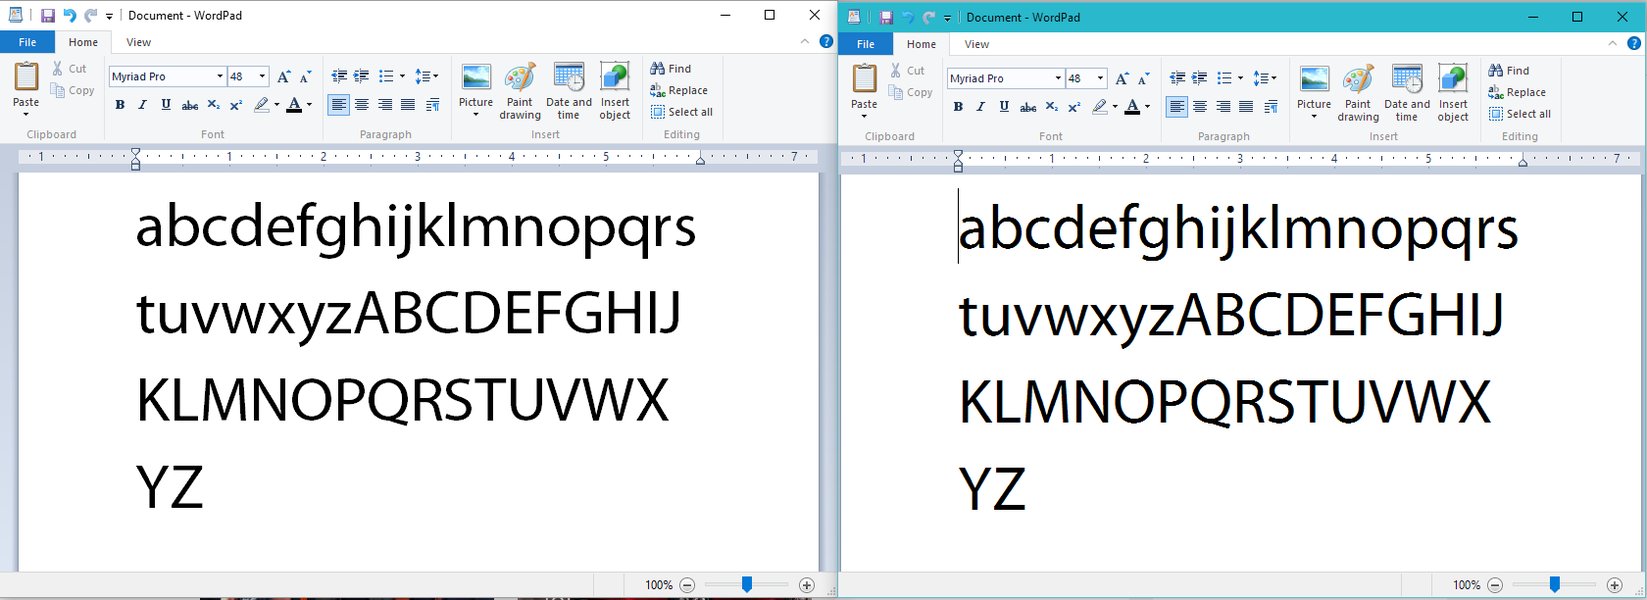The image size is (1647, 600).
Task: Toggle Strikethrough in right WordPad window
Action: click(1028, 107)
